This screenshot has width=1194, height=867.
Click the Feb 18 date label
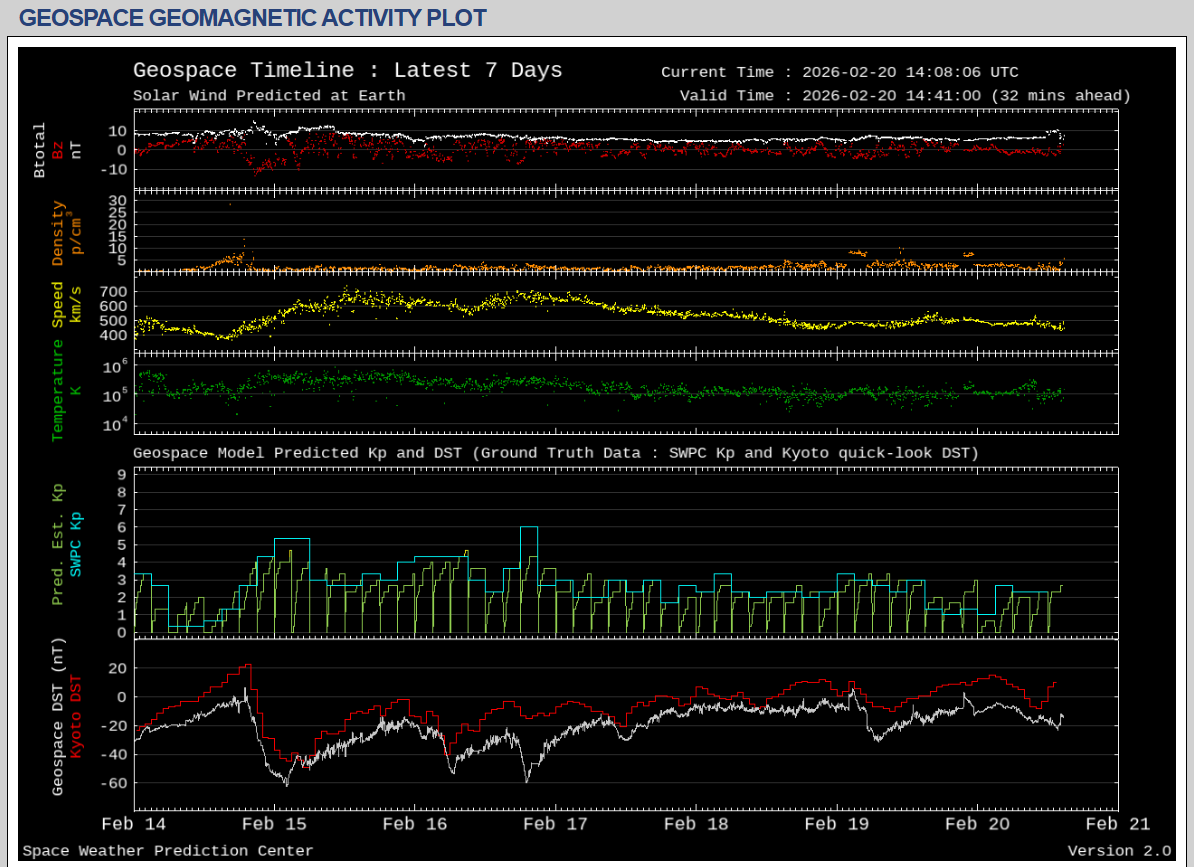point(696,824)
